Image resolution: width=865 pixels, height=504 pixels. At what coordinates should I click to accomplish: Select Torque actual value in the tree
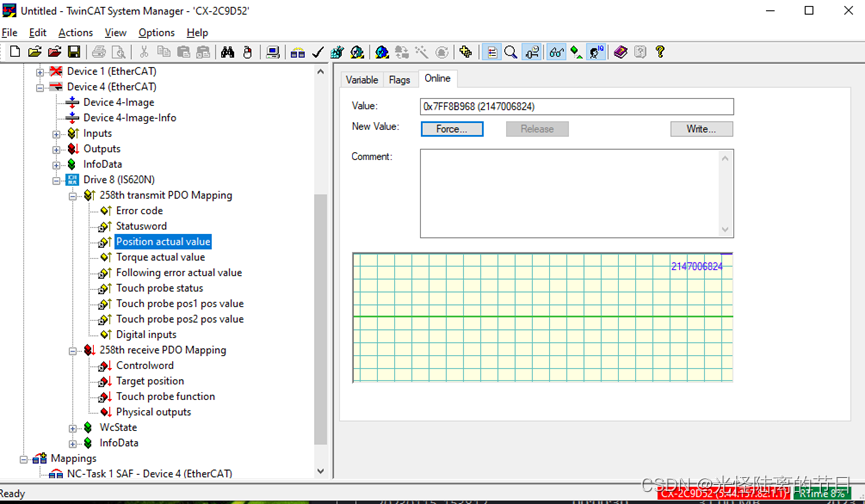(161, 257)
